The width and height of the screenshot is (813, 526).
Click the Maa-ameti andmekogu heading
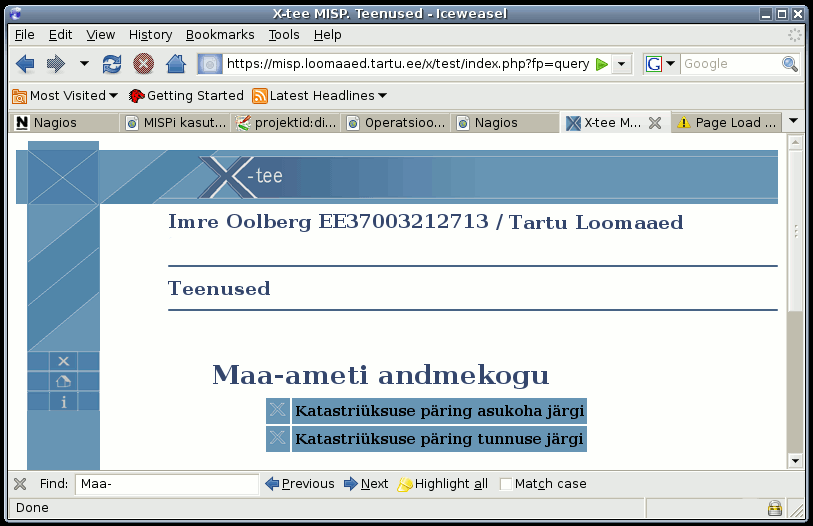[x=381, y=375]
